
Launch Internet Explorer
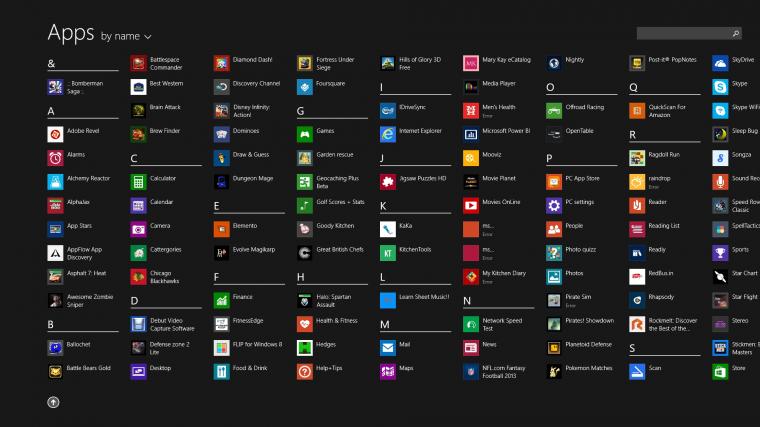point(388,134)
